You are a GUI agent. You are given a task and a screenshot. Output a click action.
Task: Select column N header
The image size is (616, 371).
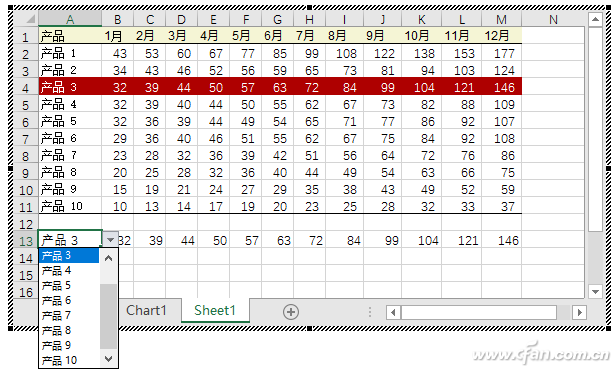pos(553,19)
